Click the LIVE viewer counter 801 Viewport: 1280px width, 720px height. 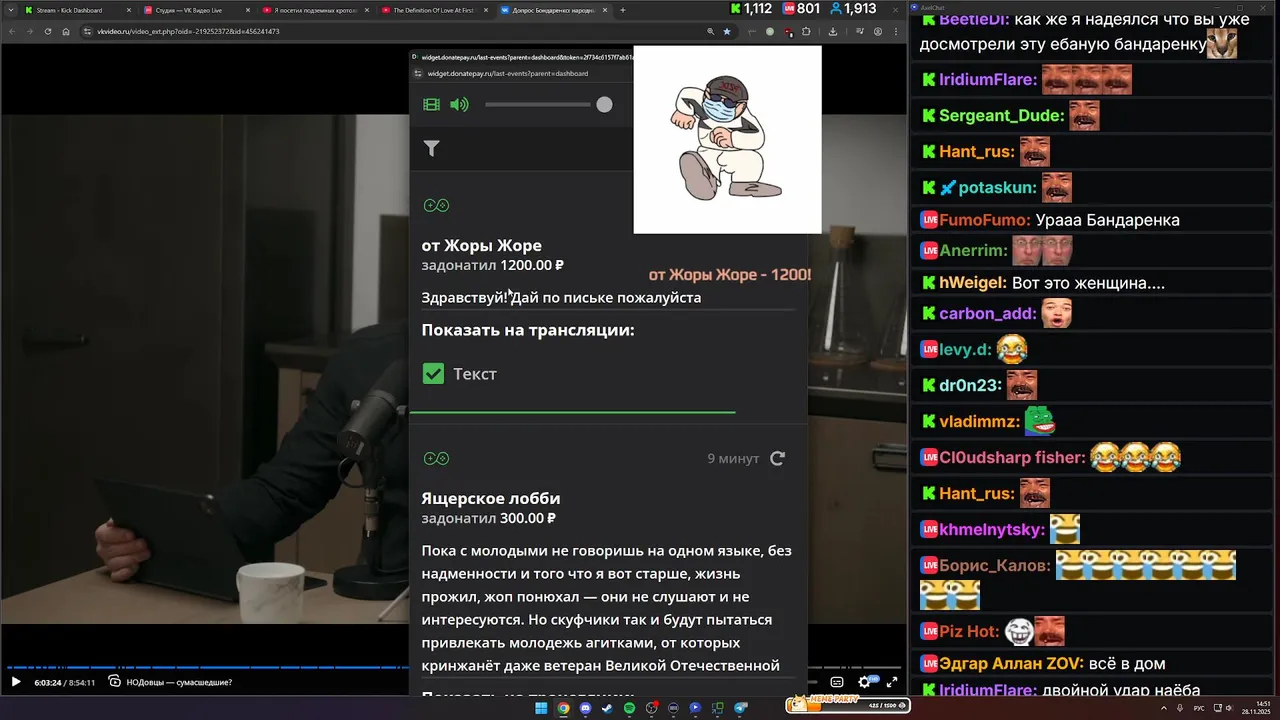(x=801, y=9)
